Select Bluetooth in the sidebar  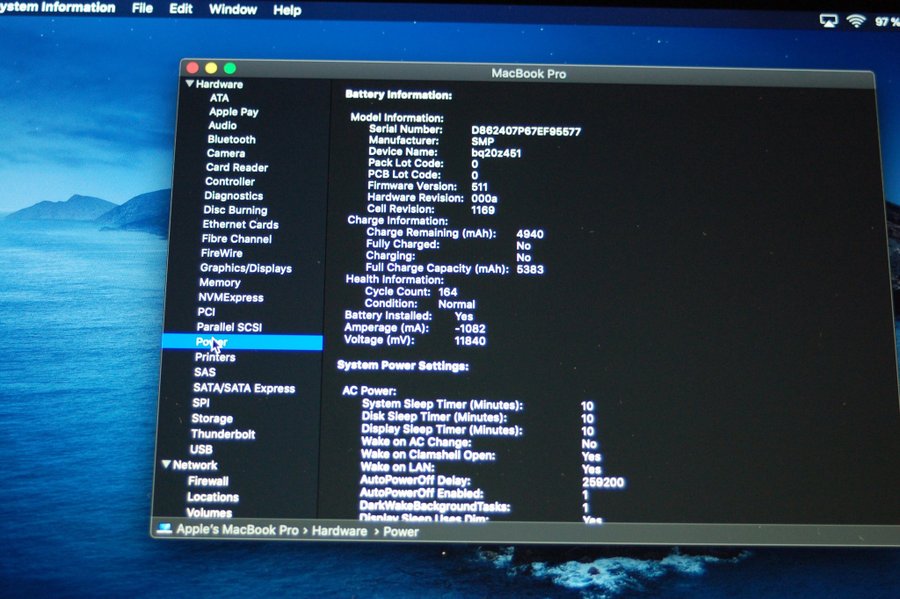coord(232,139)
